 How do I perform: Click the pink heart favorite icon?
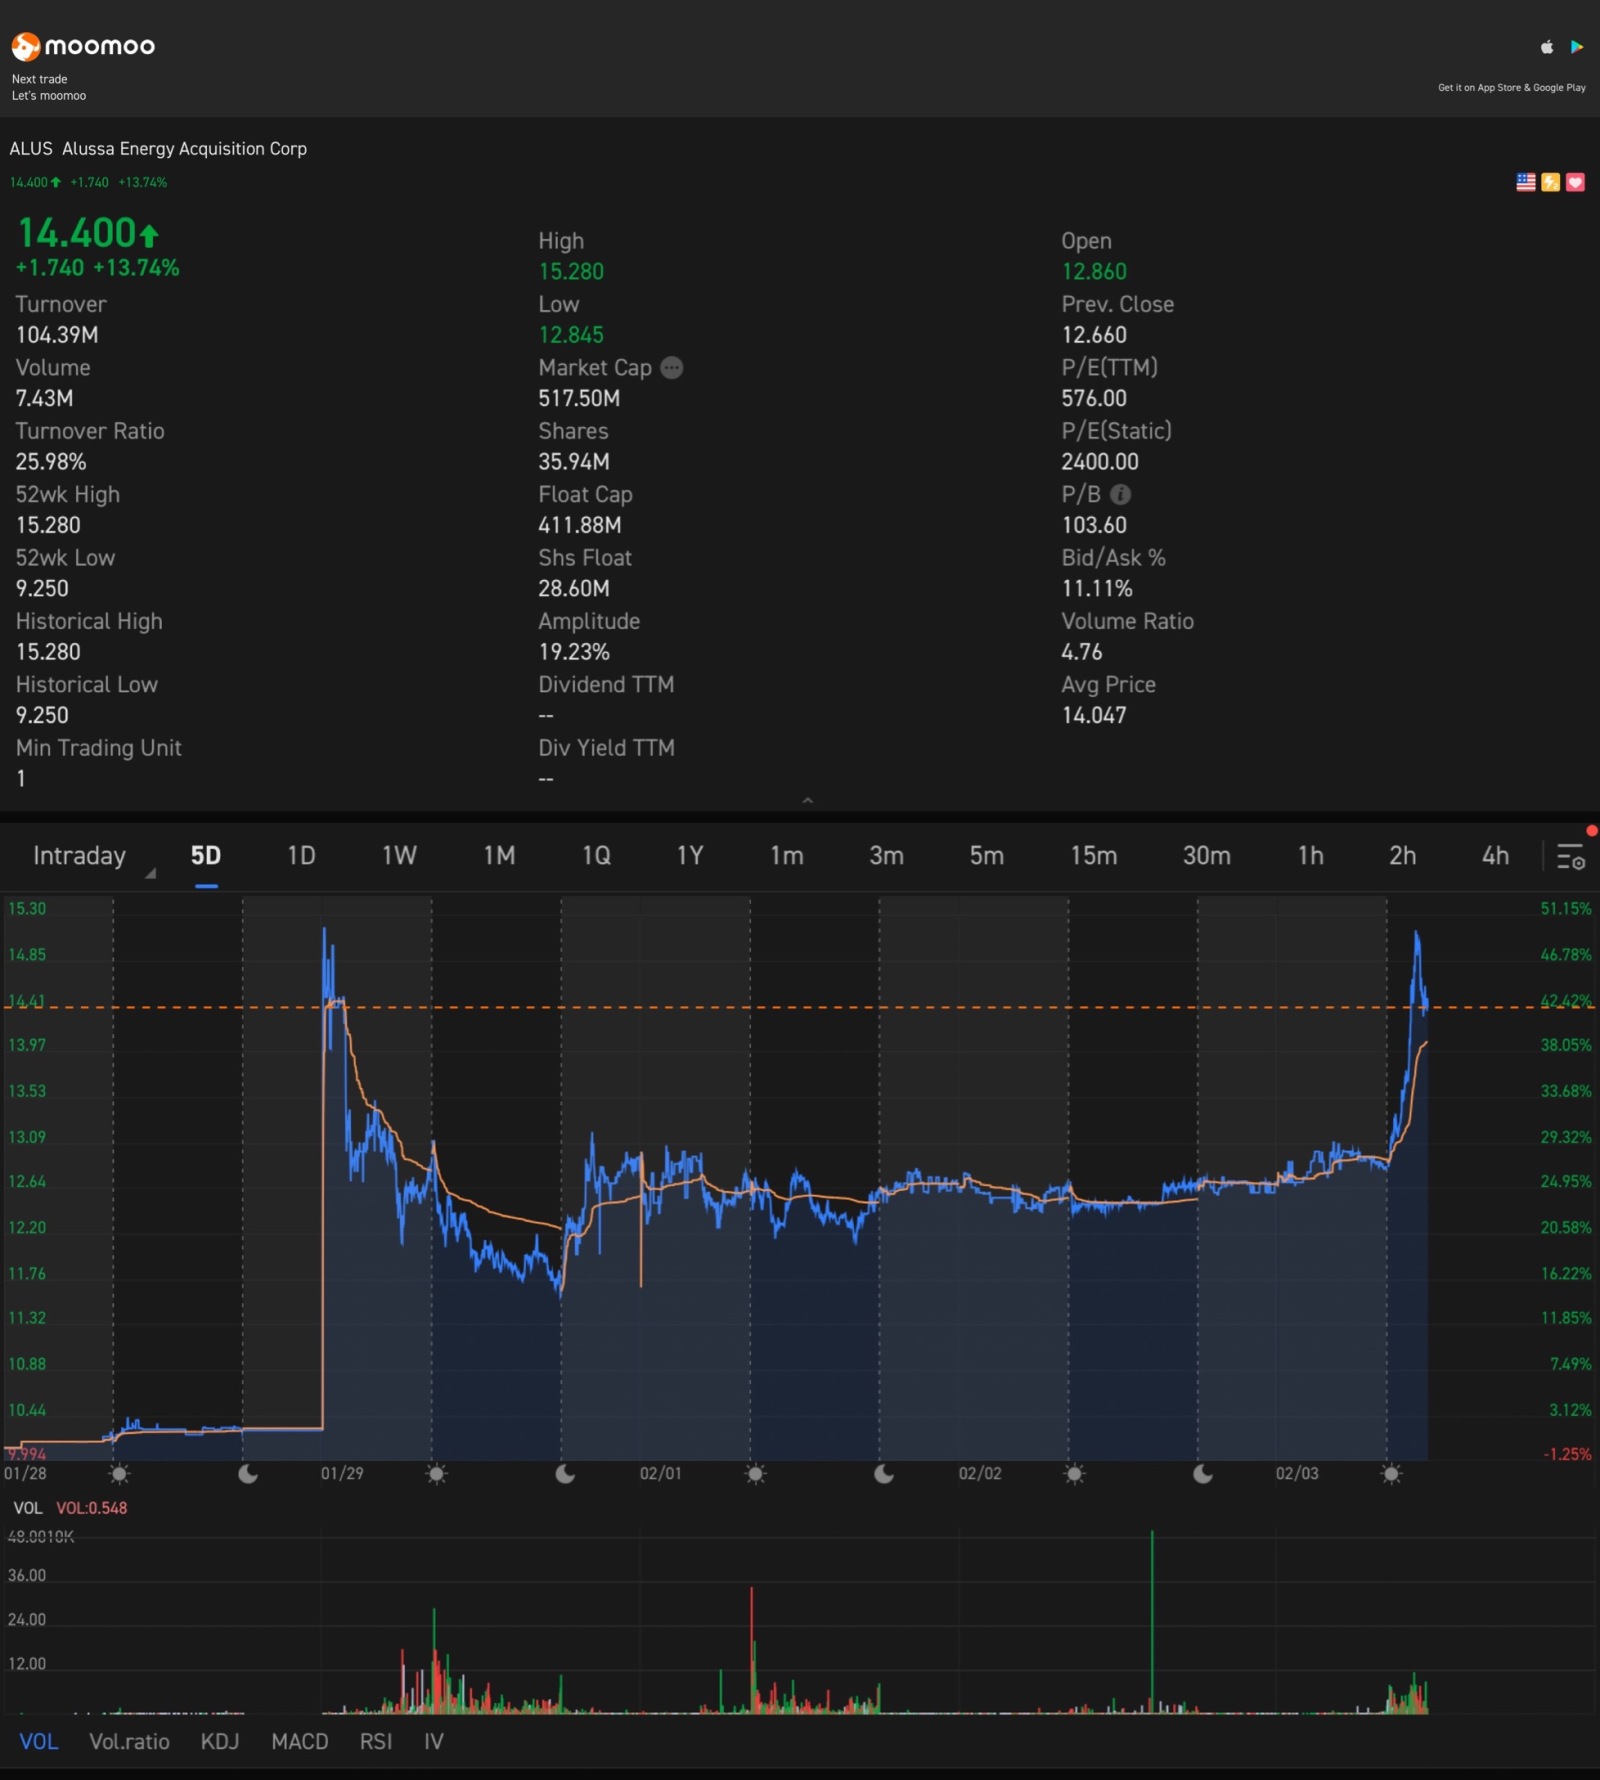click(1575, 182)
